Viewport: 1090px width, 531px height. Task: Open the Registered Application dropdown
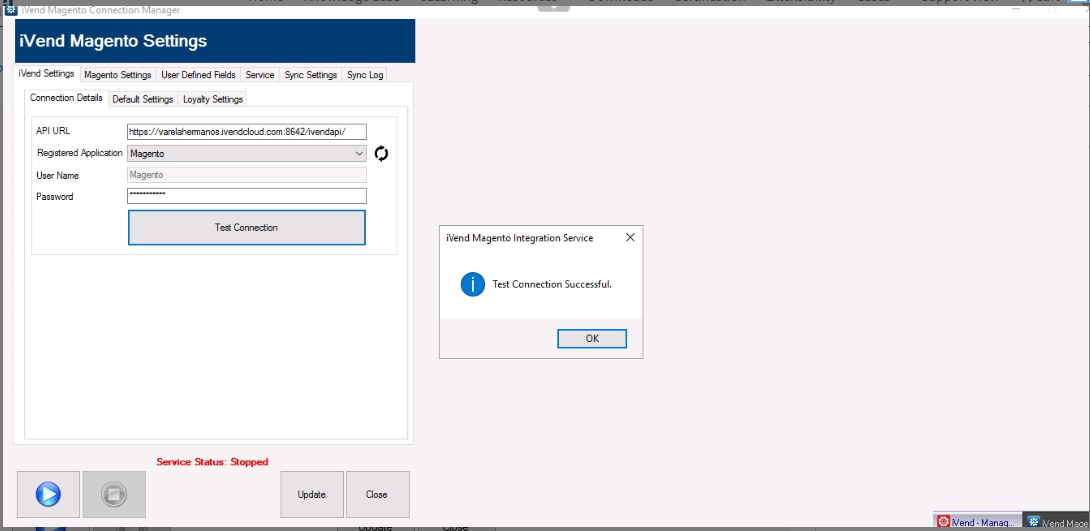point(247,154)
